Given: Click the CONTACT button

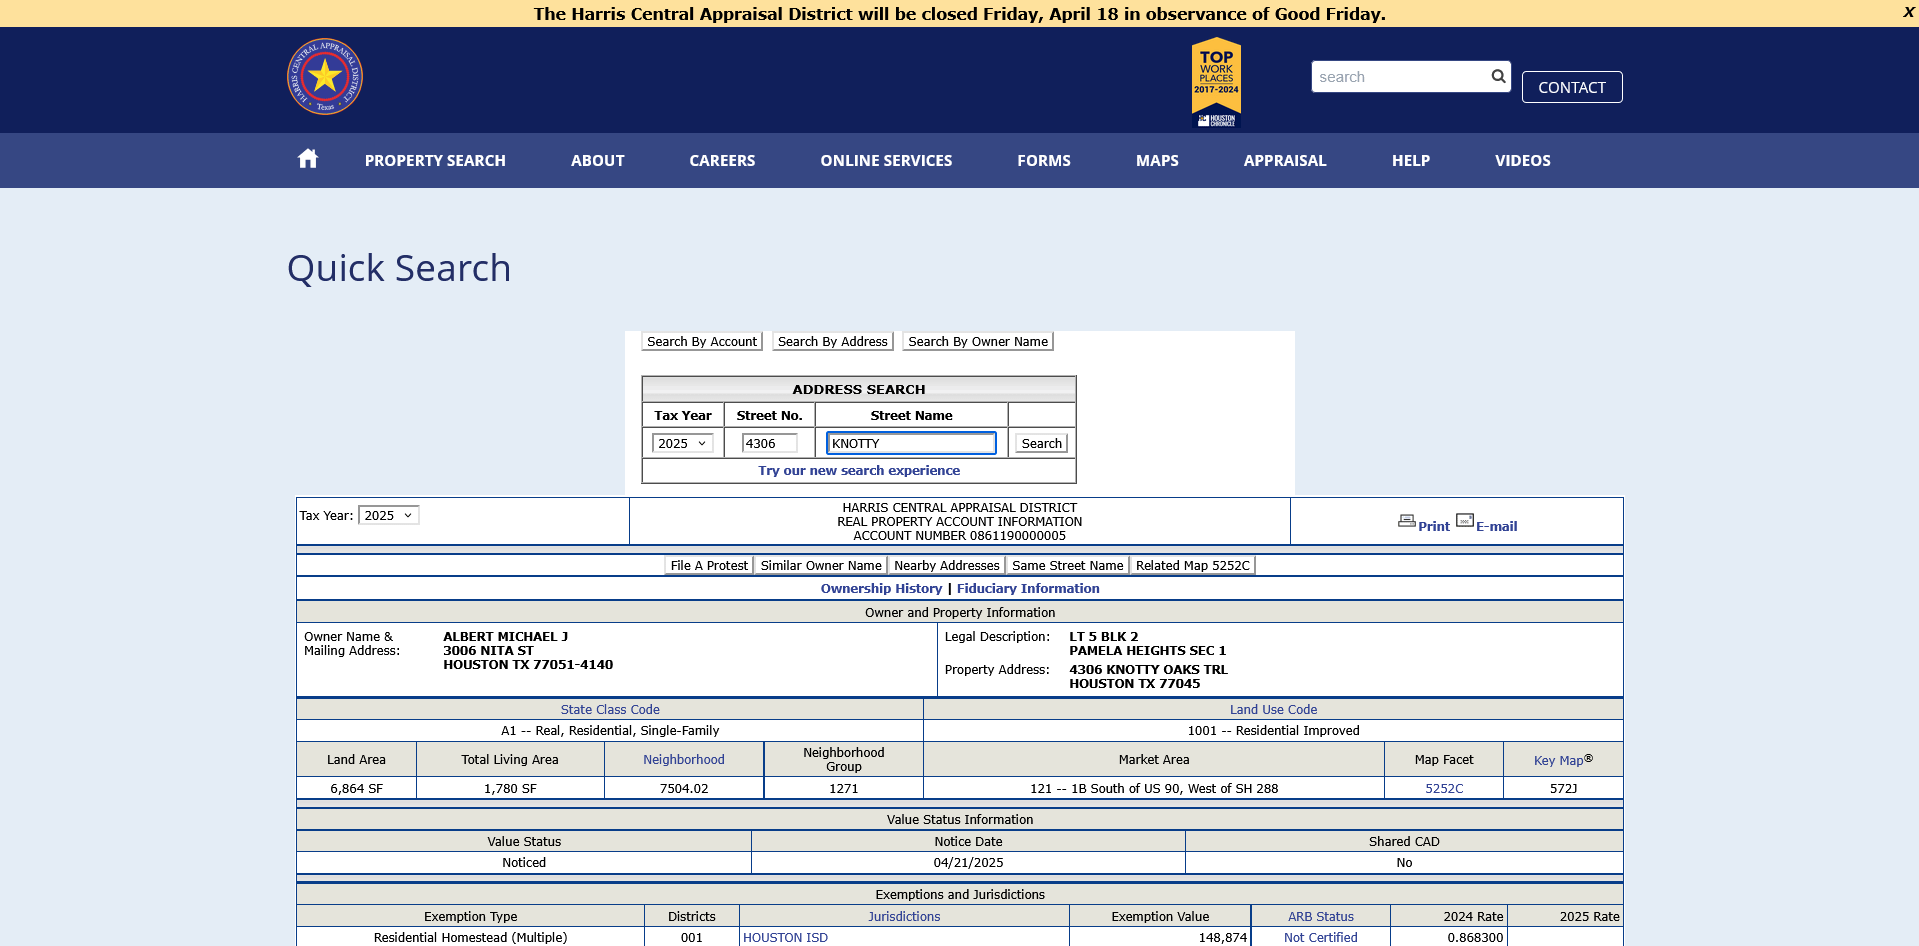Looking at the screenshot, I should click(x=1572, y=87).
